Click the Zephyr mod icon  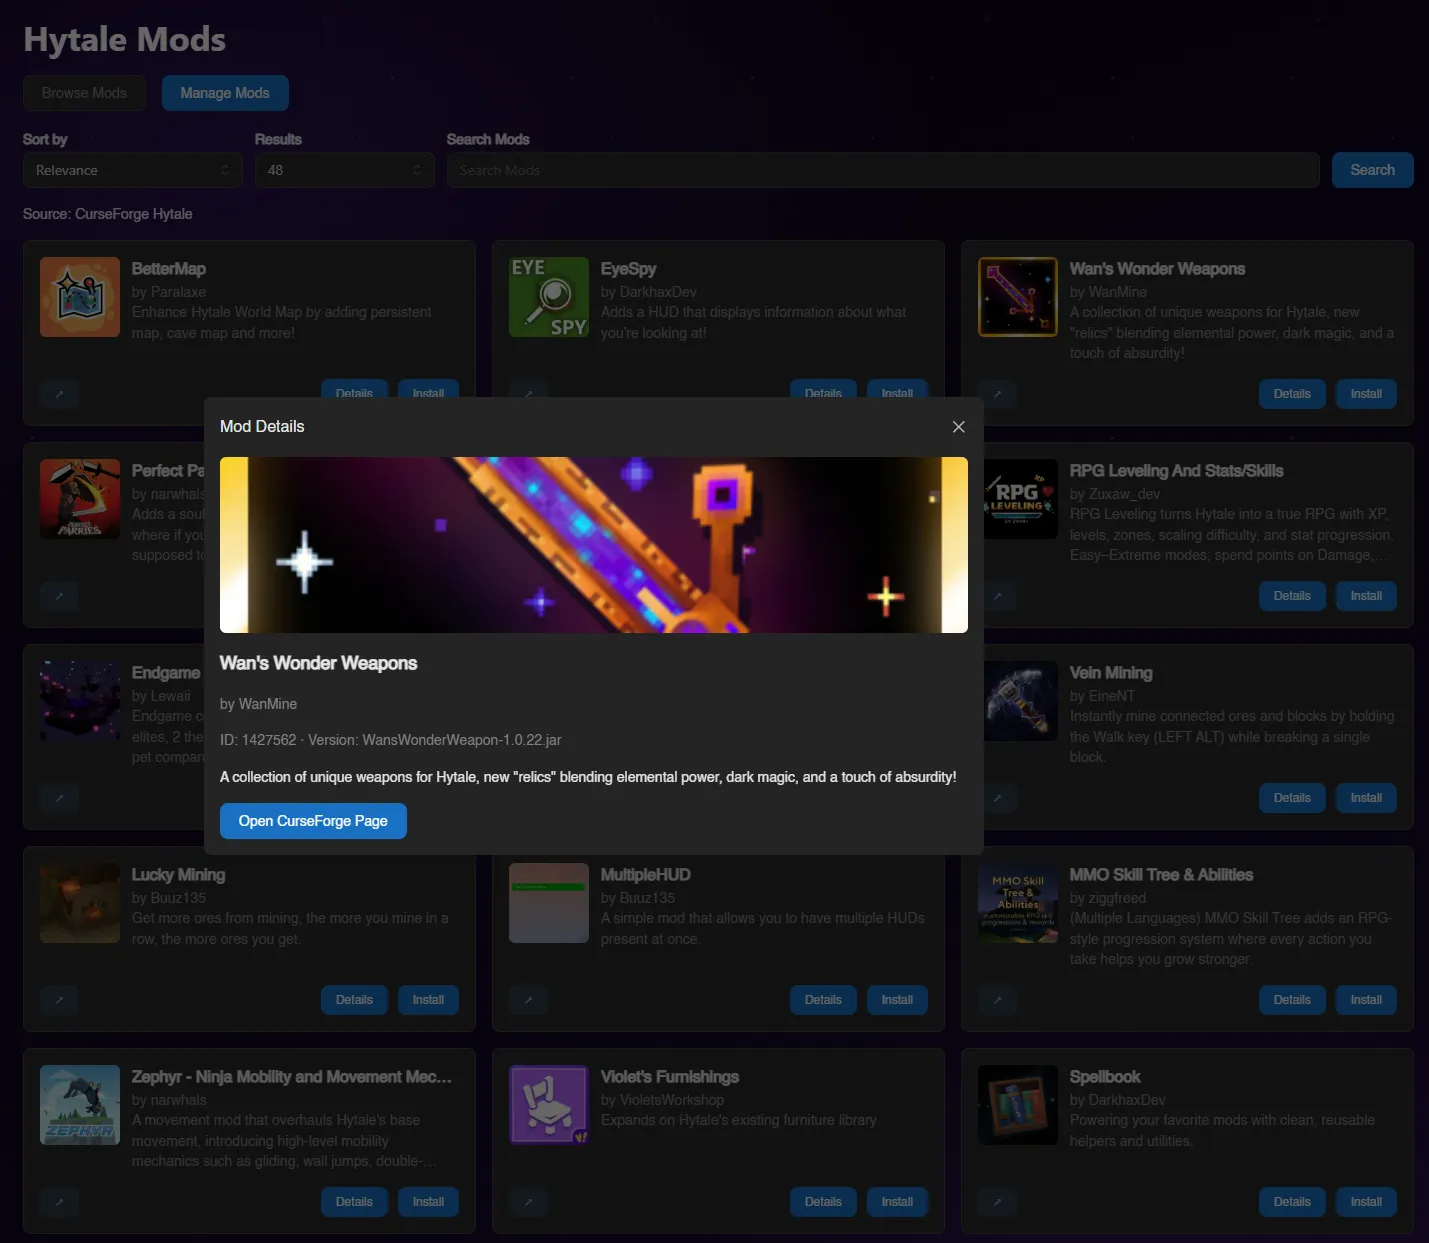pos(80,1105)
